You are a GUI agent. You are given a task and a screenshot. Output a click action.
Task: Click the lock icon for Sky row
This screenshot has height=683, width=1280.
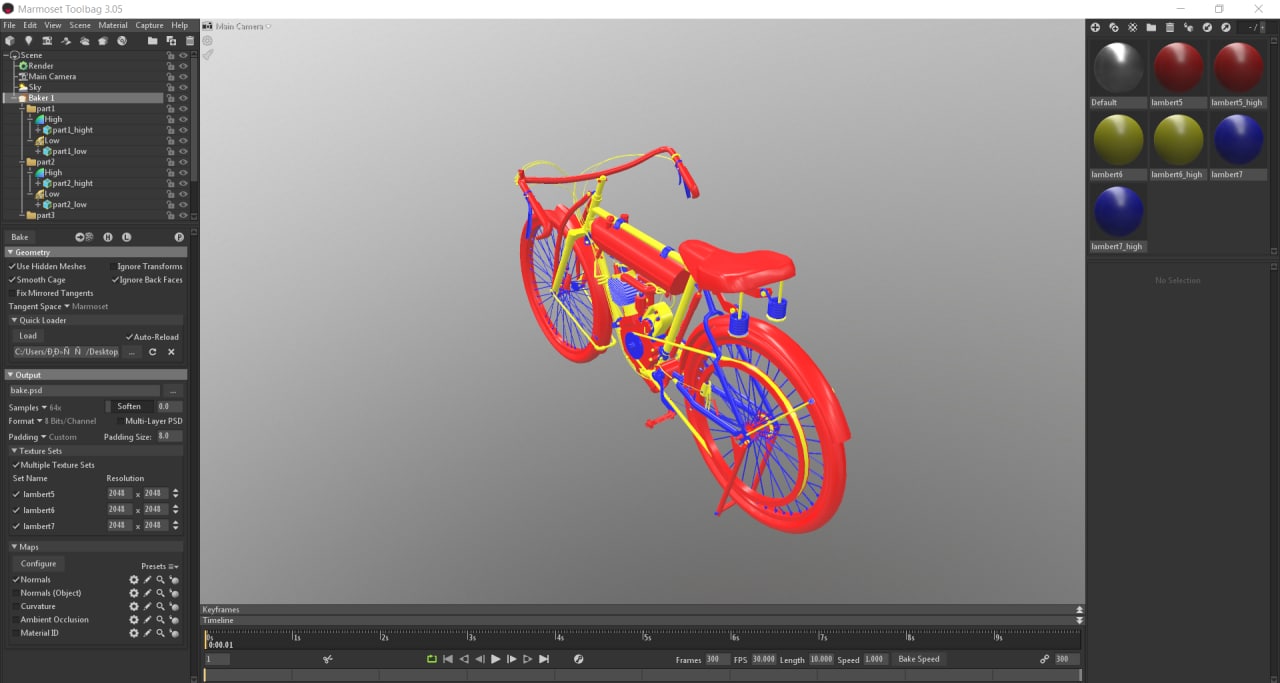pos(171,87)
